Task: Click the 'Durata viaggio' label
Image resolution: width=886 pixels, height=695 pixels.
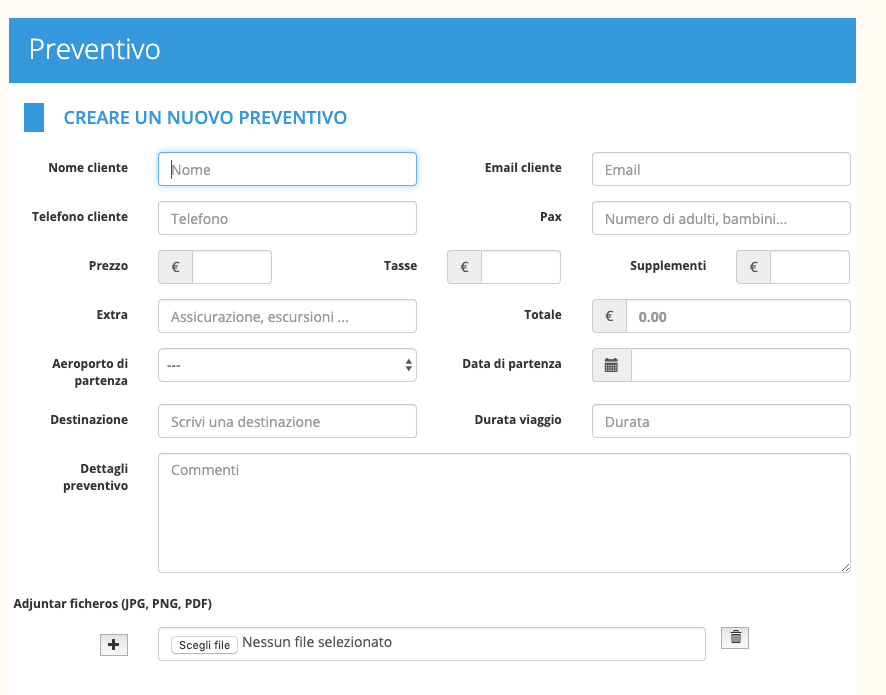Action: [518, 420]
